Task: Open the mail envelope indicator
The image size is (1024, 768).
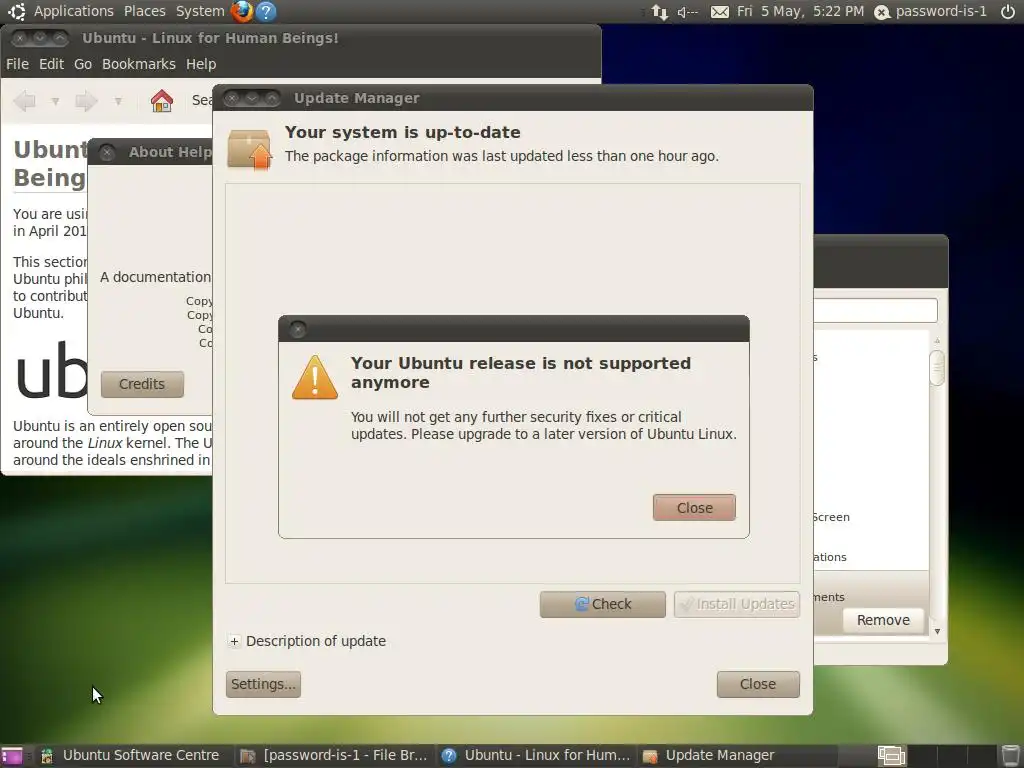Action: pos(720,12)
